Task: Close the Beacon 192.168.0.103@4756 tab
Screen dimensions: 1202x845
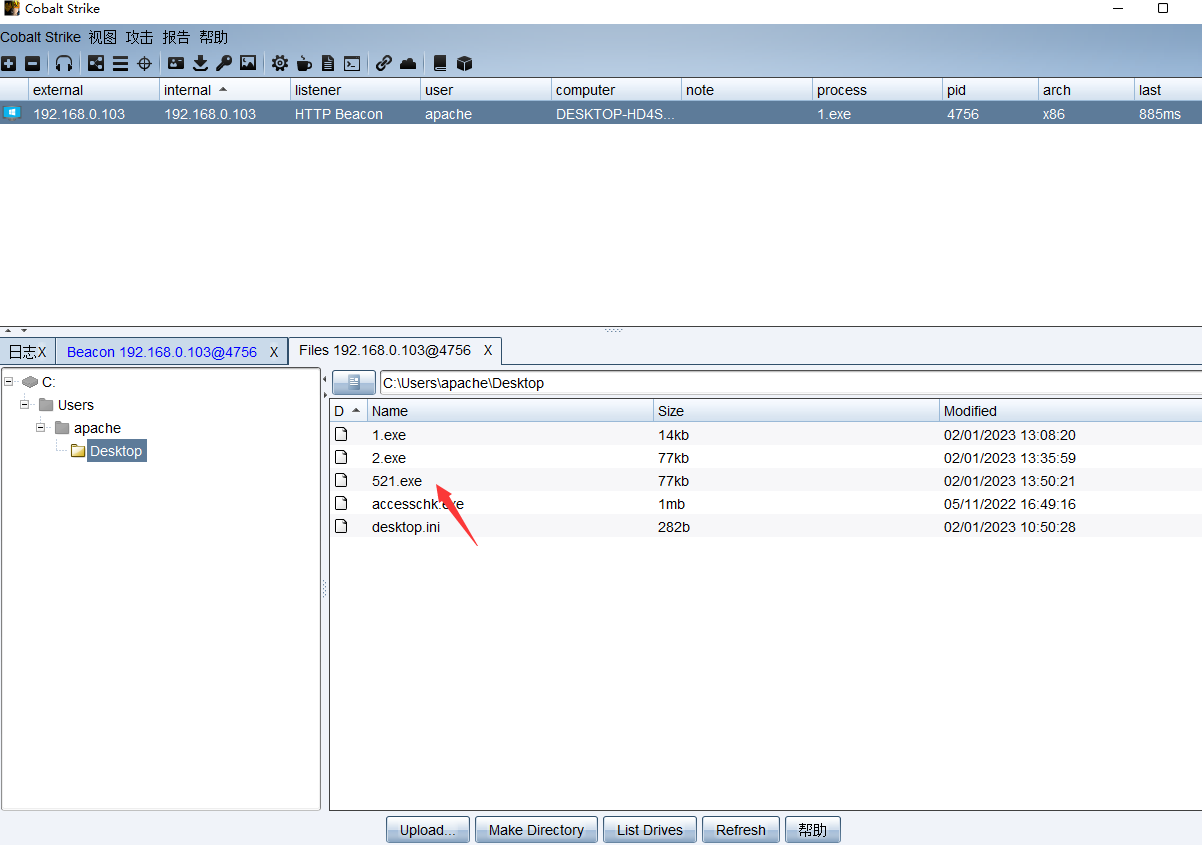Action: [x=274, y=352]
